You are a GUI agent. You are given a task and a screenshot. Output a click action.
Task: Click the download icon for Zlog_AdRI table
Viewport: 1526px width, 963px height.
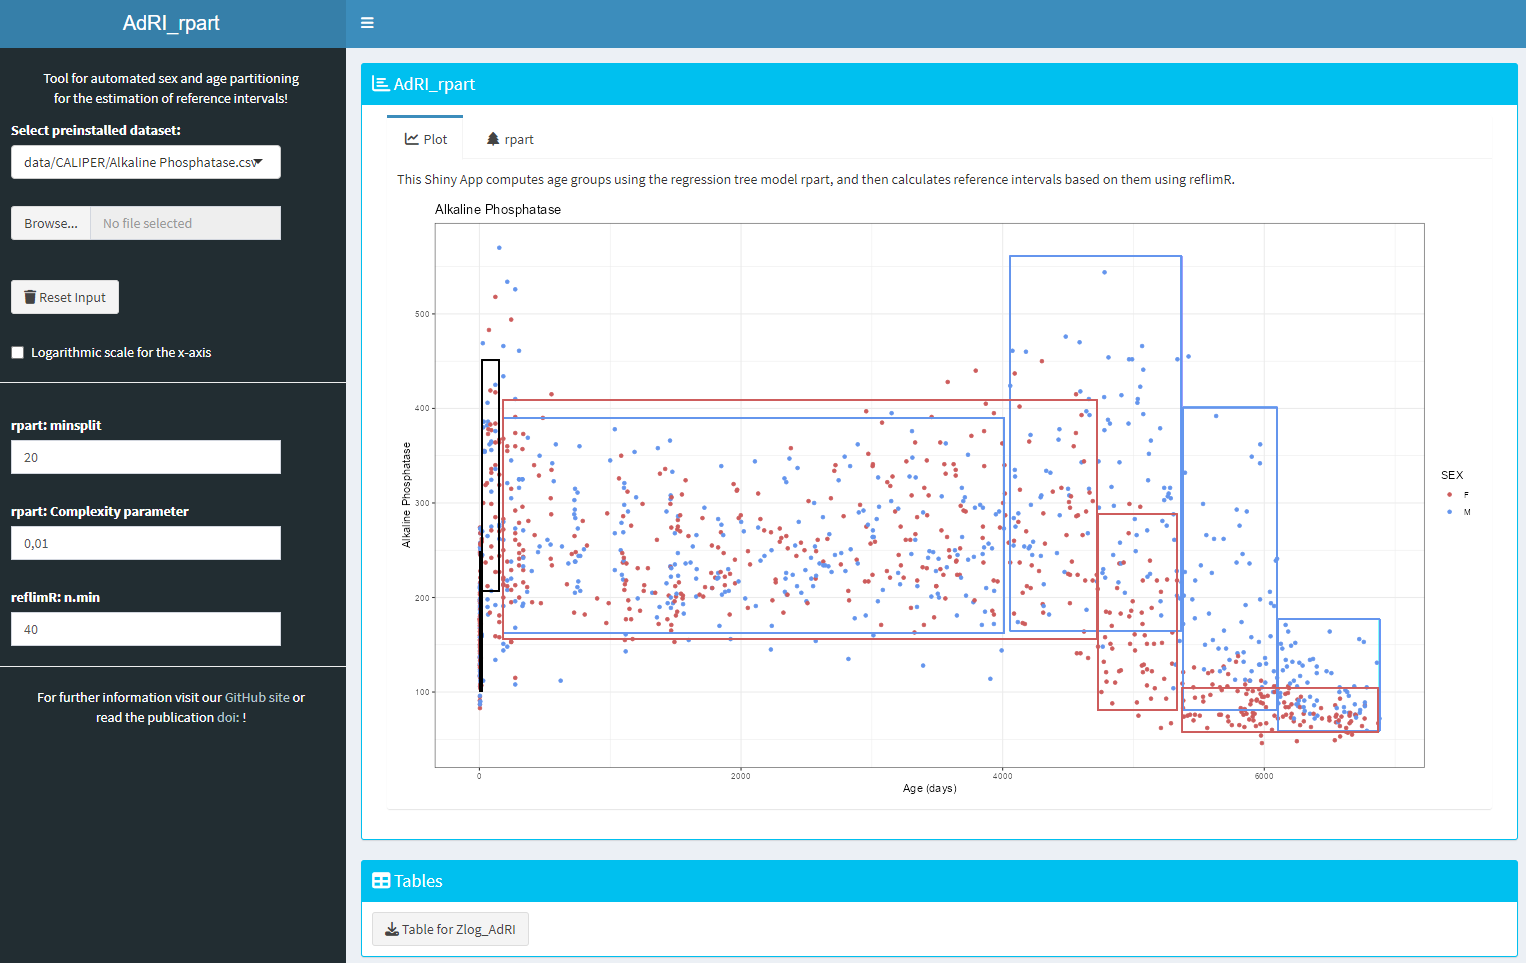(392, 929)
